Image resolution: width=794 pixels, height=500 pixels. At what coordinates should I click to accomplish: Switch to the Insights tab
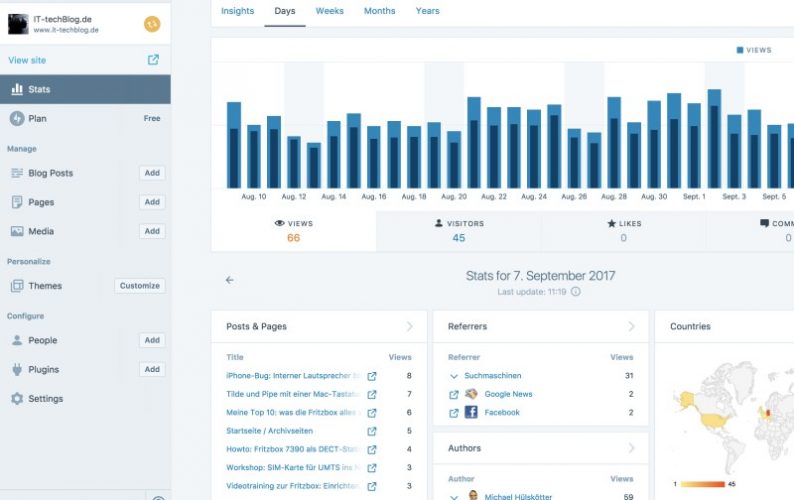click(237, 11)
